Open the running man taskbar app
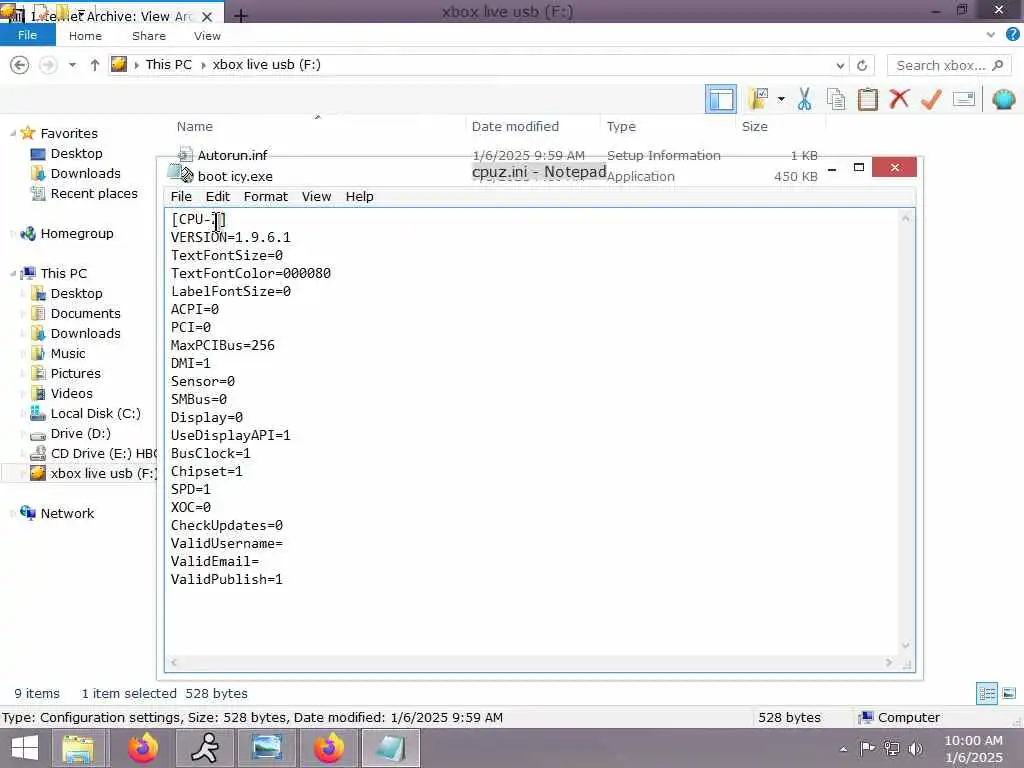This screenshot has height=768, width=1024. coord(205,748)
